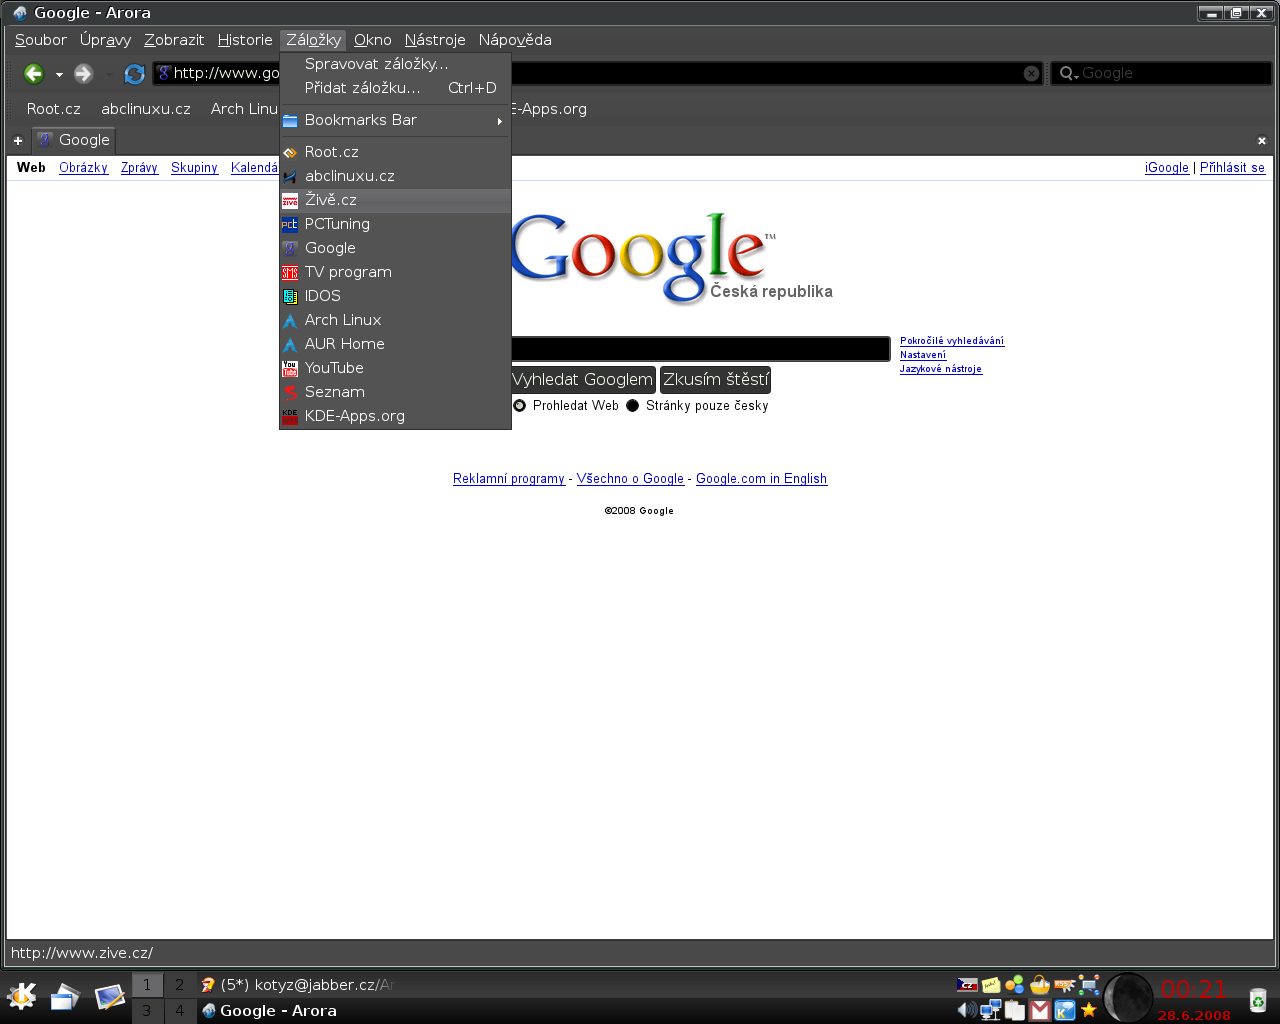Open Google.com in English link

(761, 479)
